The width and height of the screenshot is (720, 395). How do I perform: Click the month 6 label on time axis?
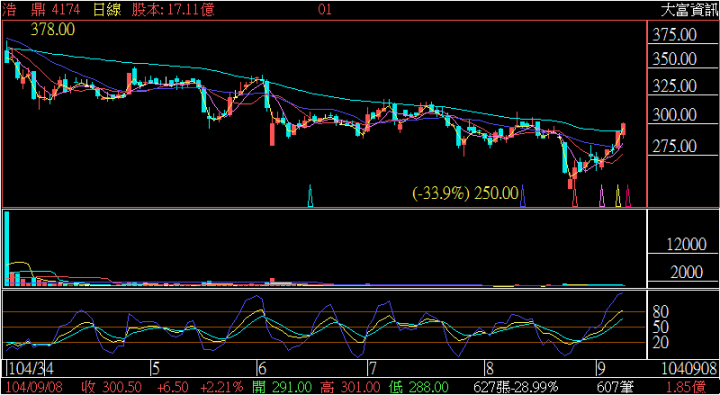[262, 368]
